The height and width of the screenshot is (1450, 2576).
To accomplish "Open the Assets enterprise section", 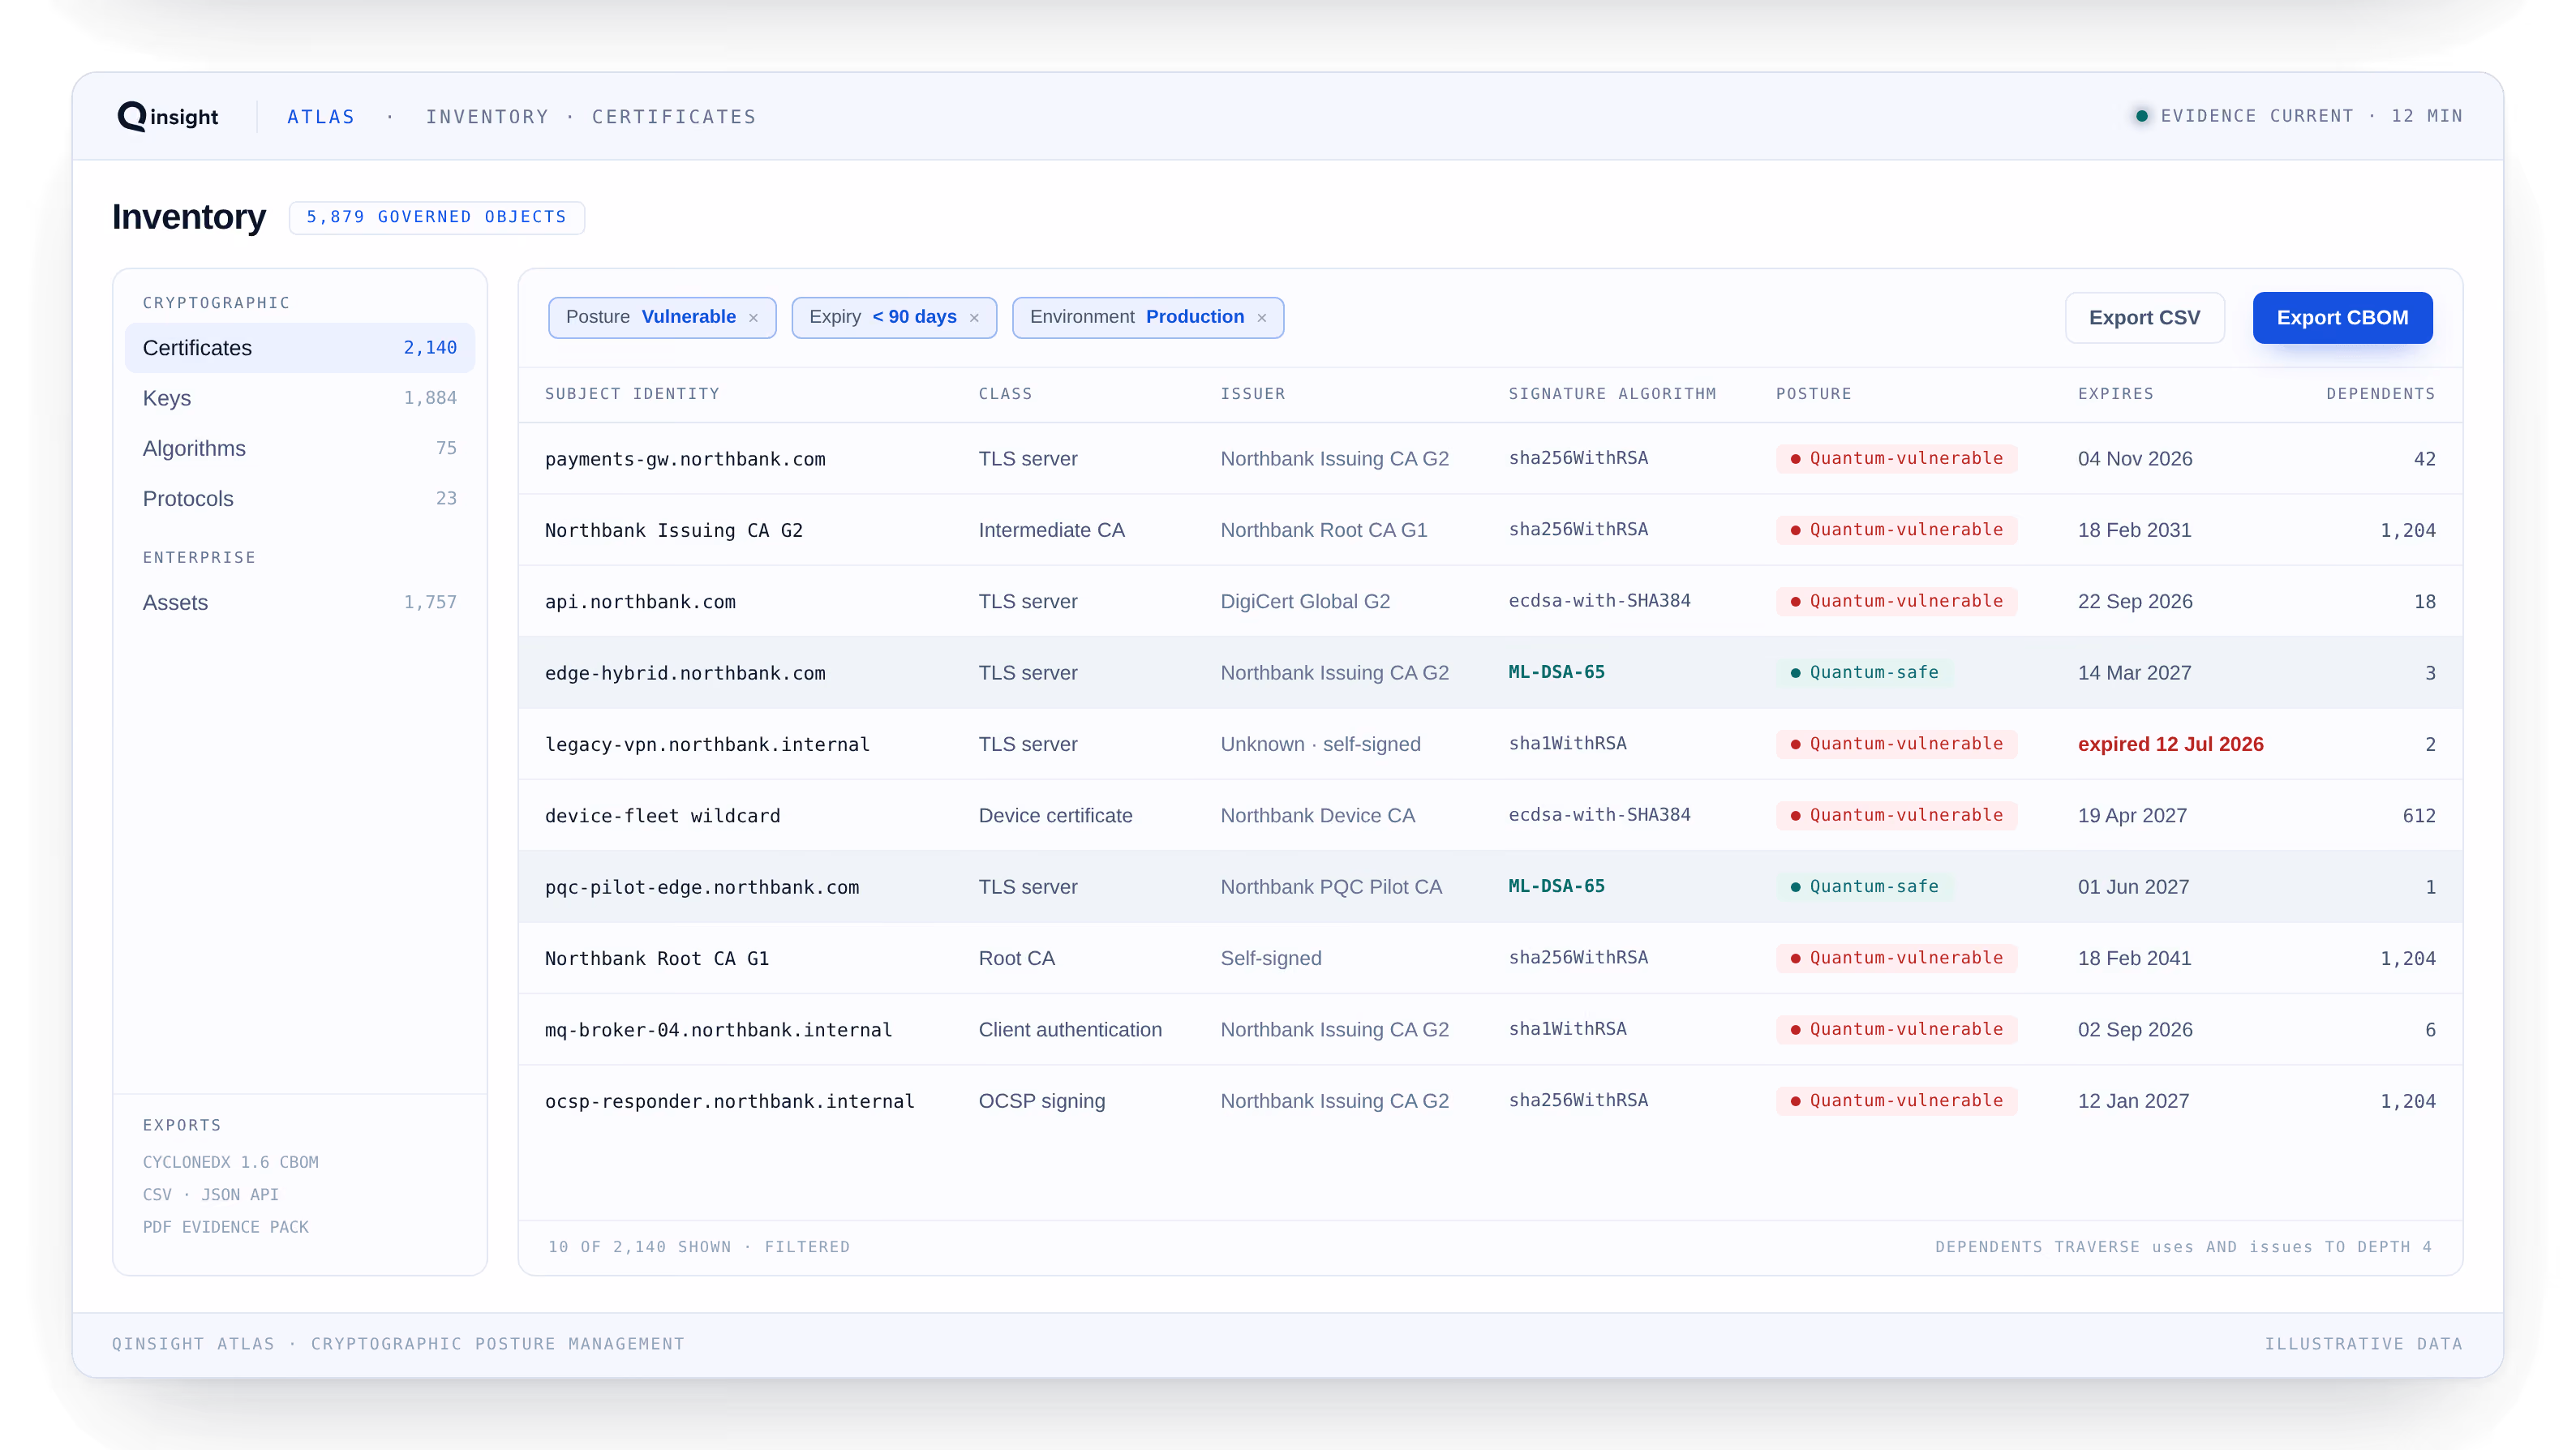I will click(x=300, y=602).
